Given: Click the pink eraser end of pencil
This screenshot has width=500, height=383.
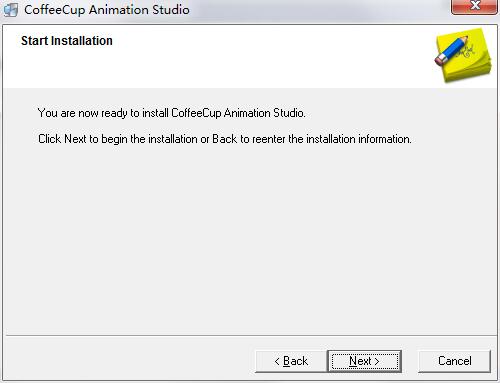Looking at the screenshot, I should [x=441, y=60].
